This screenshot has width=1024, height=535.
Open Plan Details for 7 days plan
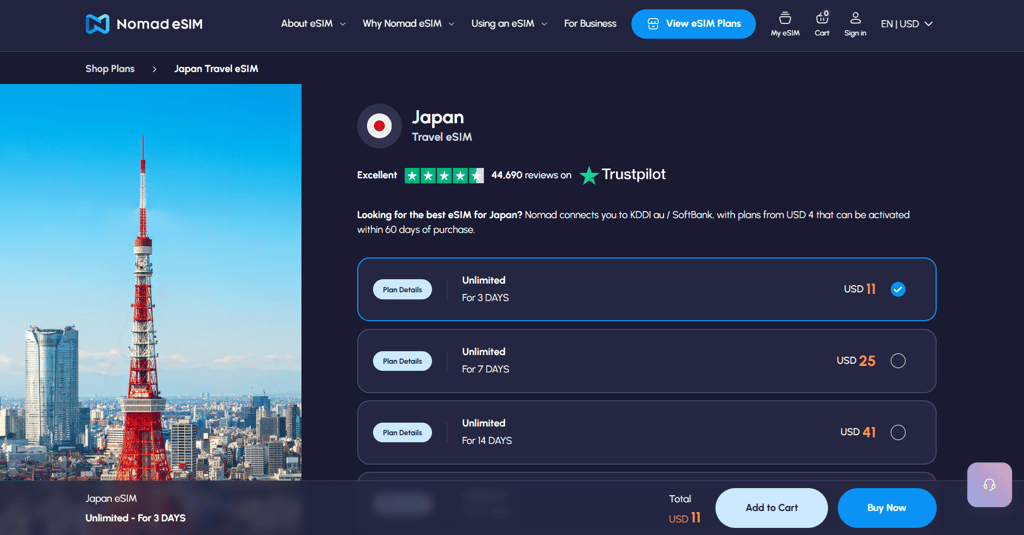pos(402,361)
